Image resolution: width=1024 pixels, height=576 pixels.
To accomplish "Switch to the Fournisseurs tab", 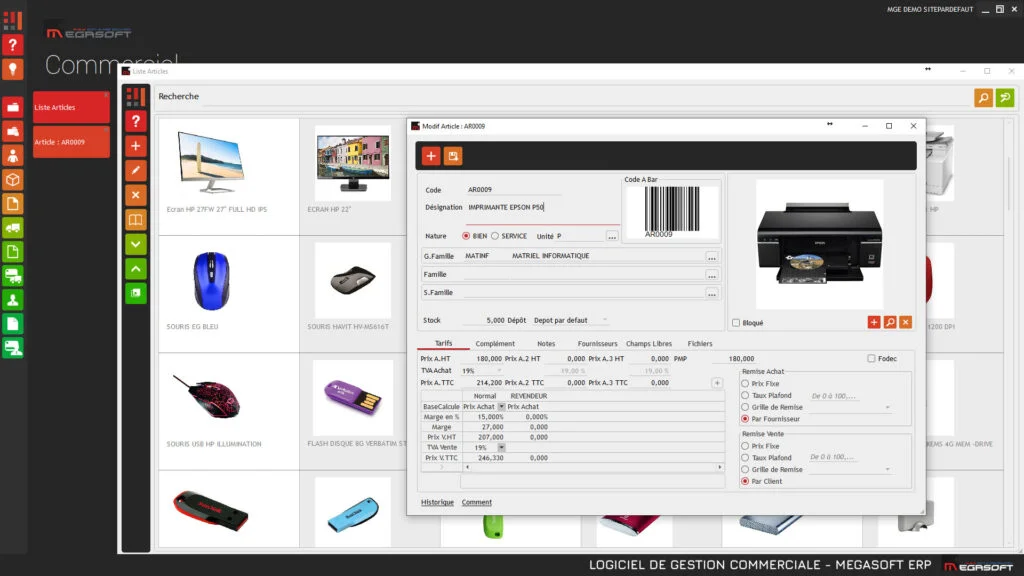I will (x=597, y=344).
